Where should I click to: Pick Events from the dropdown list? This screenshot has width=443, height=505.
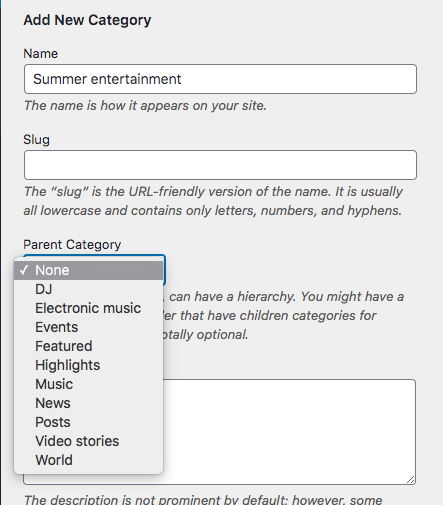click(x=89, y=327)
